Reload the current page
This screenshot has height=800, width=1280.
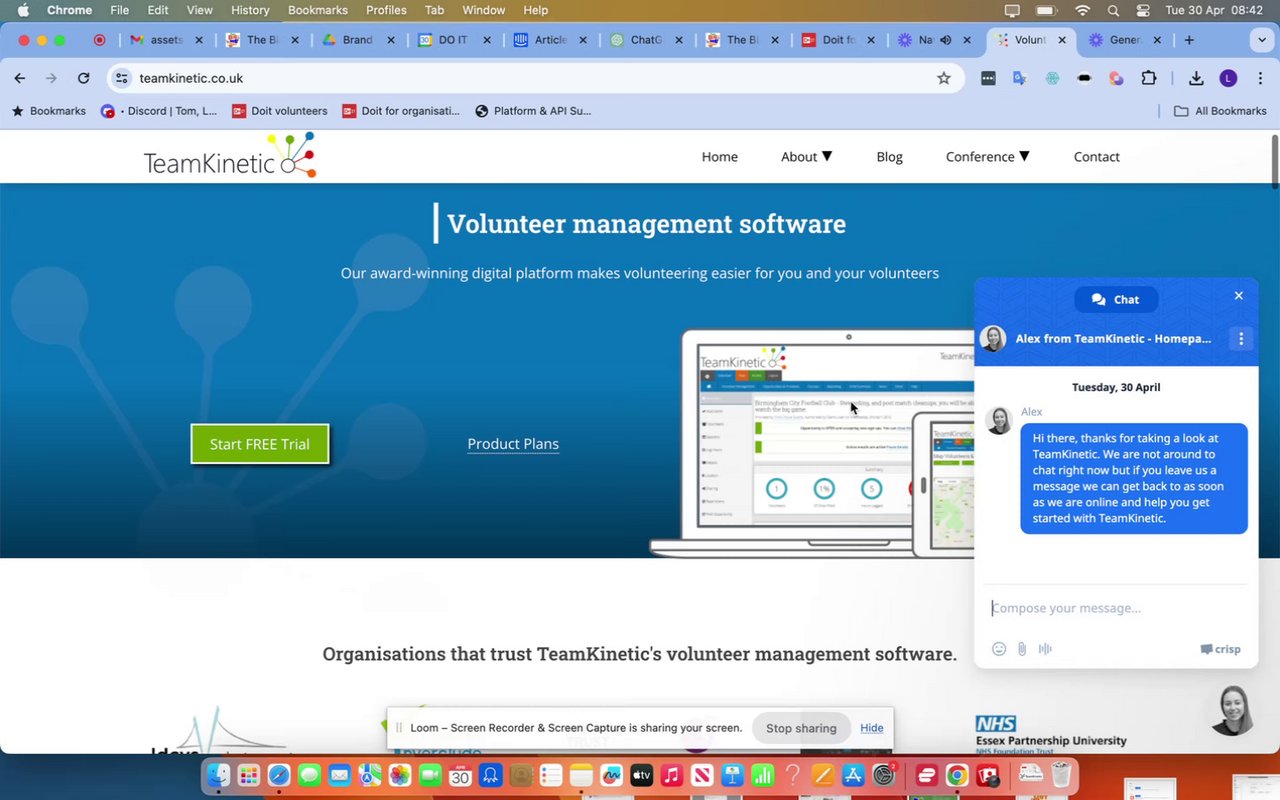click(83, 78)
